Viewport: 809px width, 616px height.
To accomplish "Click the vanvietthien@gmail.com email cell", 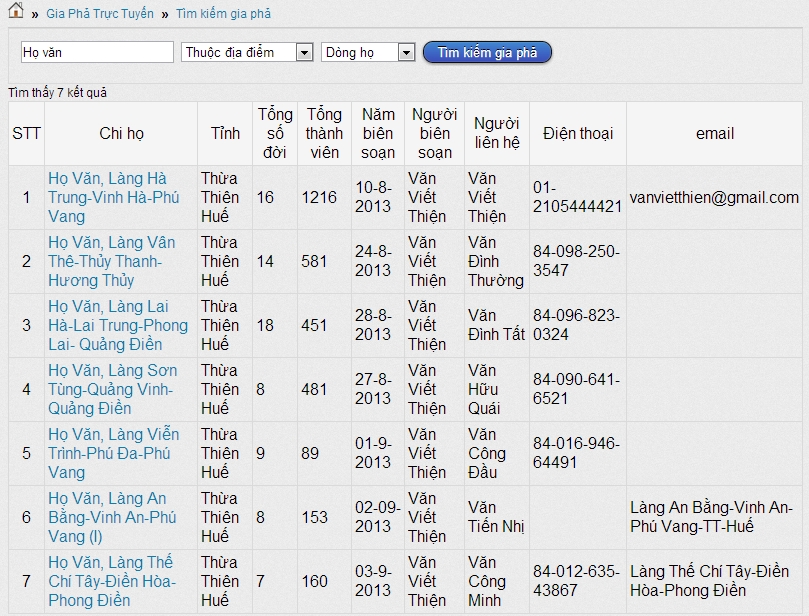I will tap(713, 197).
